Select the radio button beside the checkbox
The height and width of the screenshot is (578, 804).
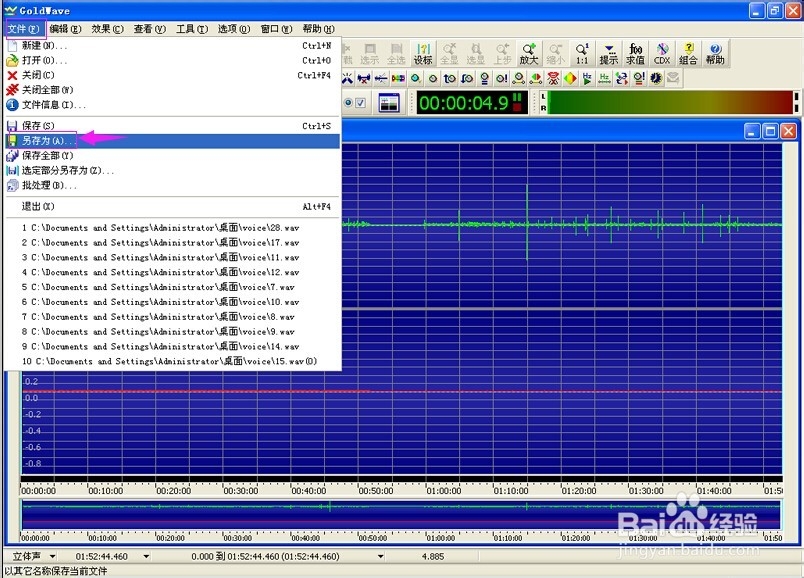[348, 103]
